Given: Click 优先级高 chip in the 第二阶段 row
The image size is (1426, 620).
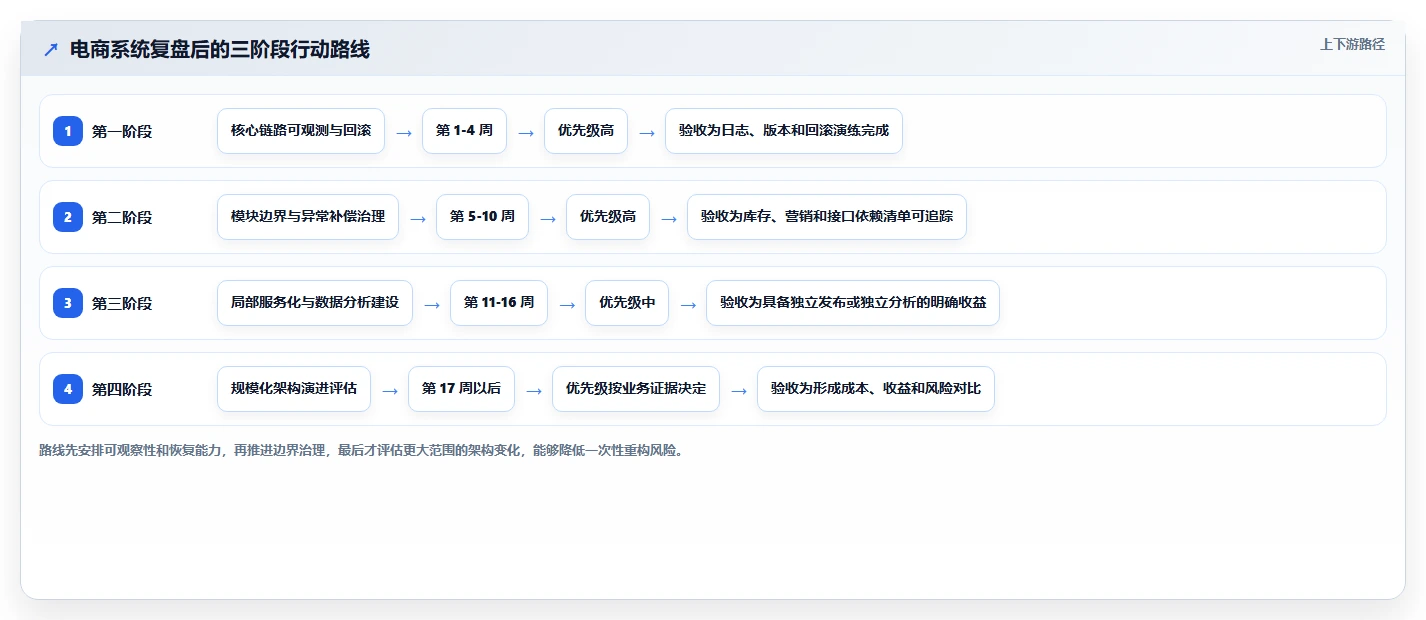Looking at the screenshot, I should 608,217.
